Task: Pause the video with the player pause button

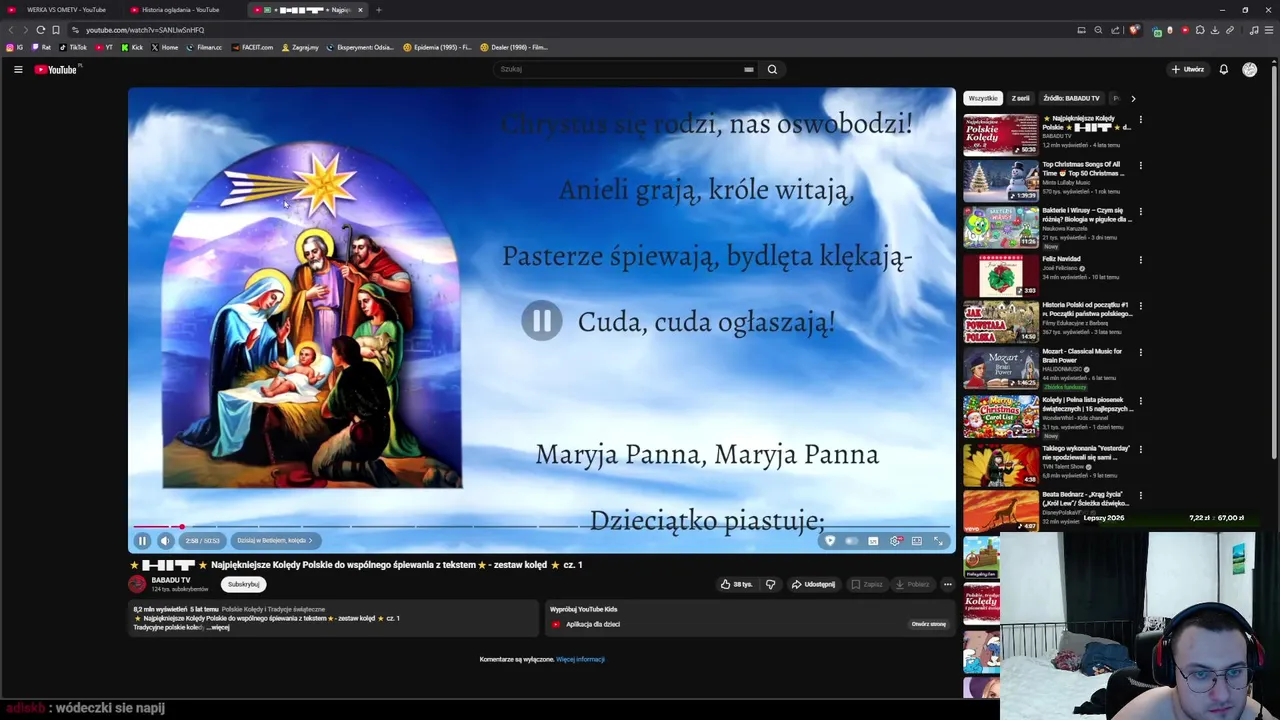Action: click(142, 541)
